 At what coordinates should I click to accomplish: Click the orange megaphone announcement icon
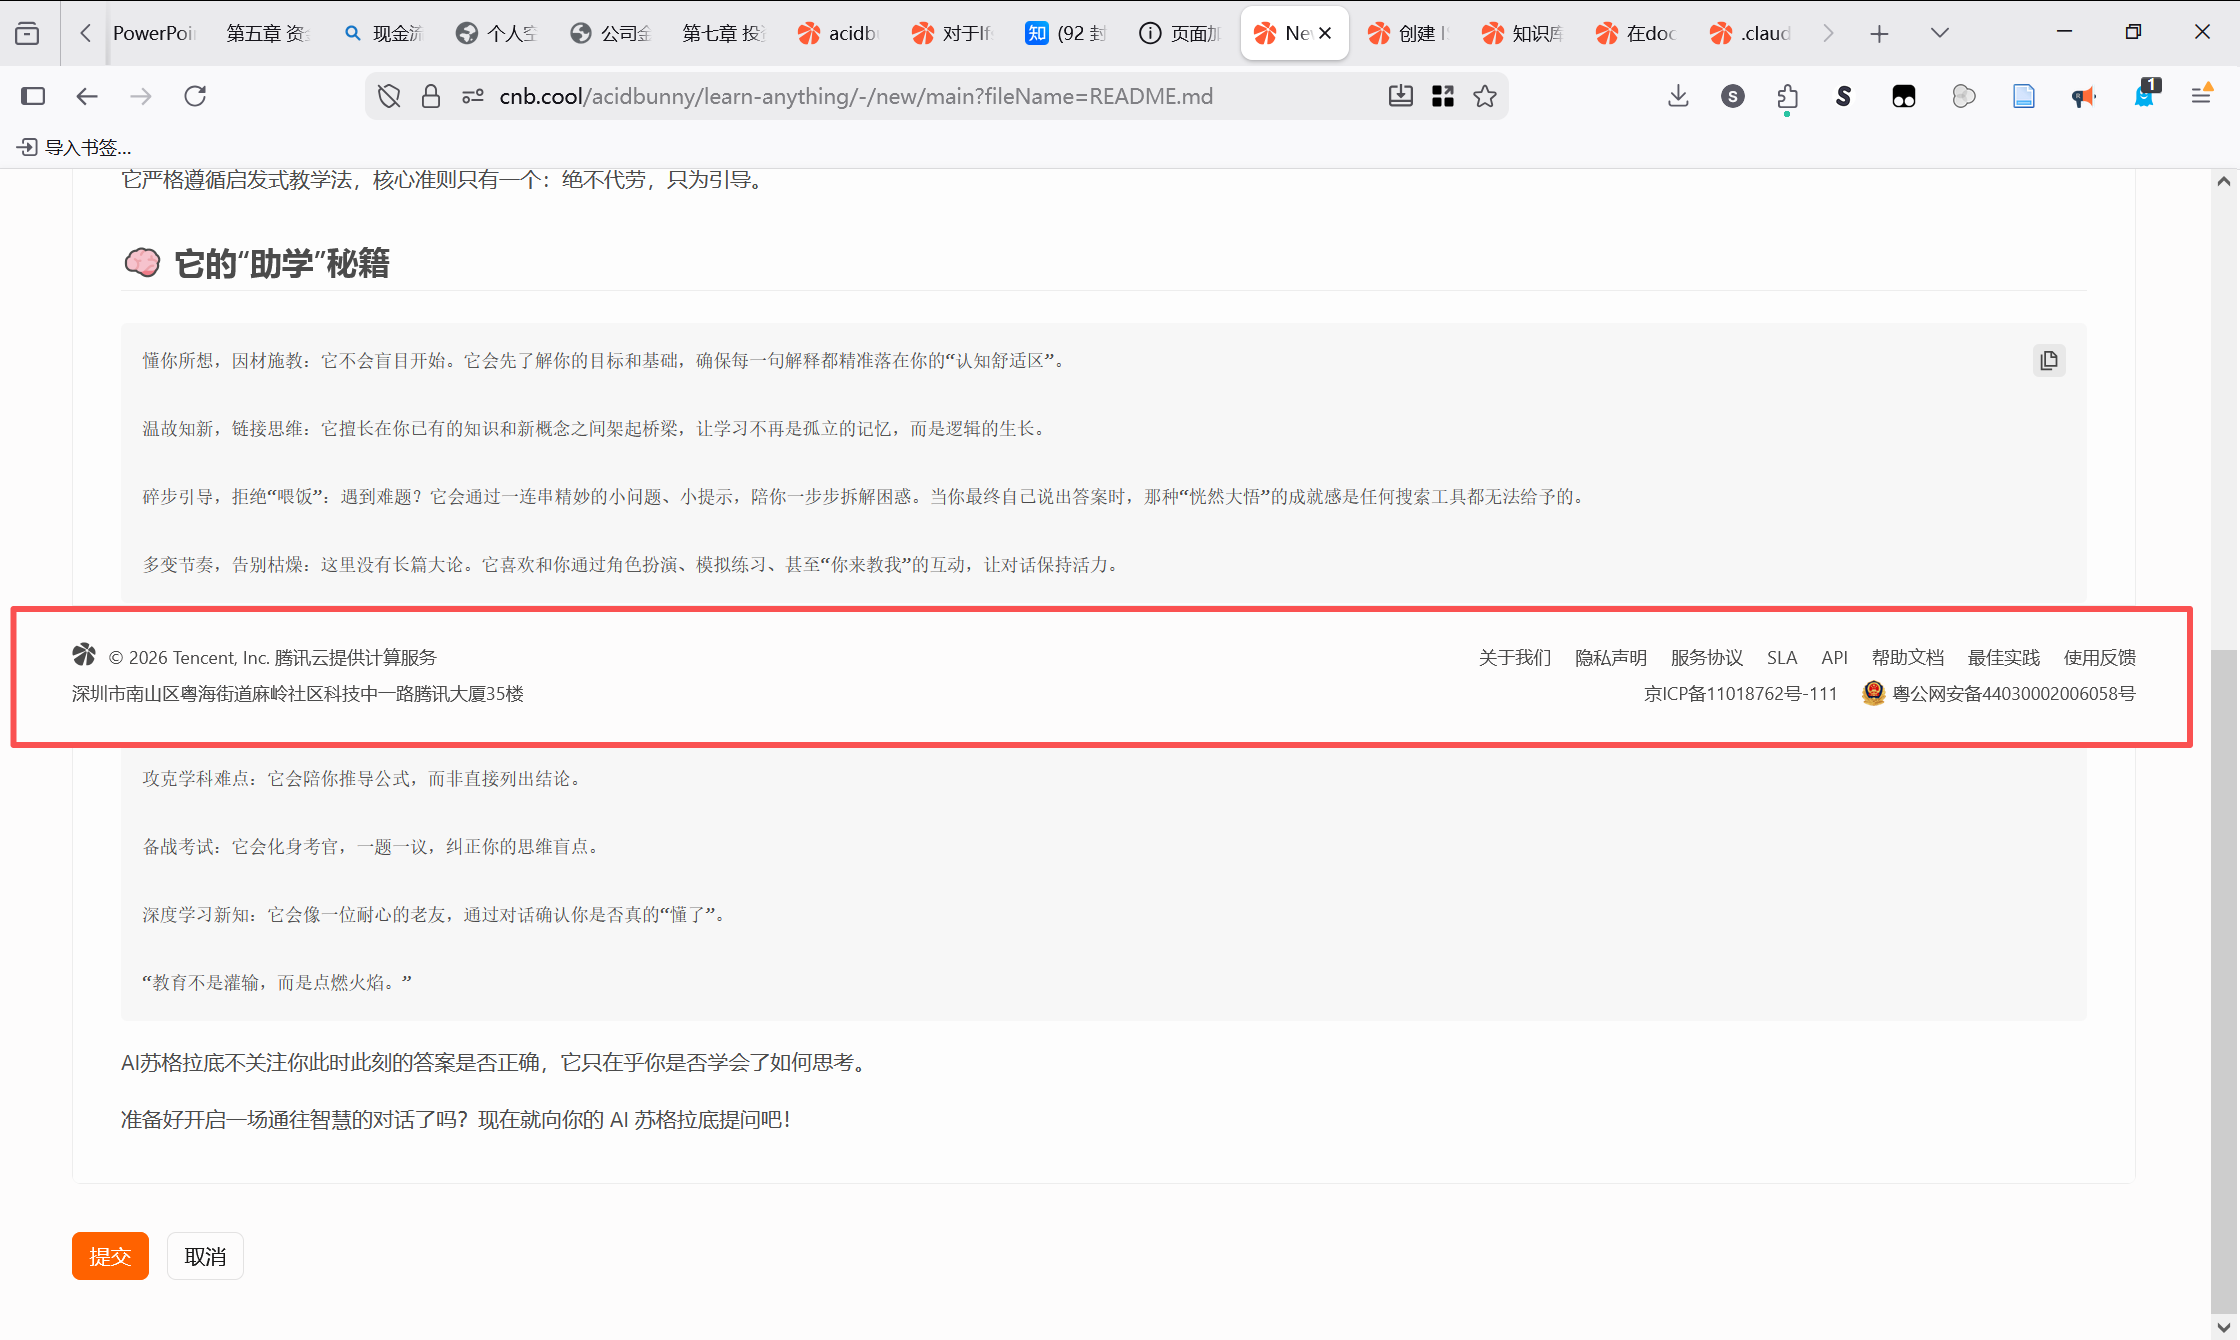pos(2083,96)
